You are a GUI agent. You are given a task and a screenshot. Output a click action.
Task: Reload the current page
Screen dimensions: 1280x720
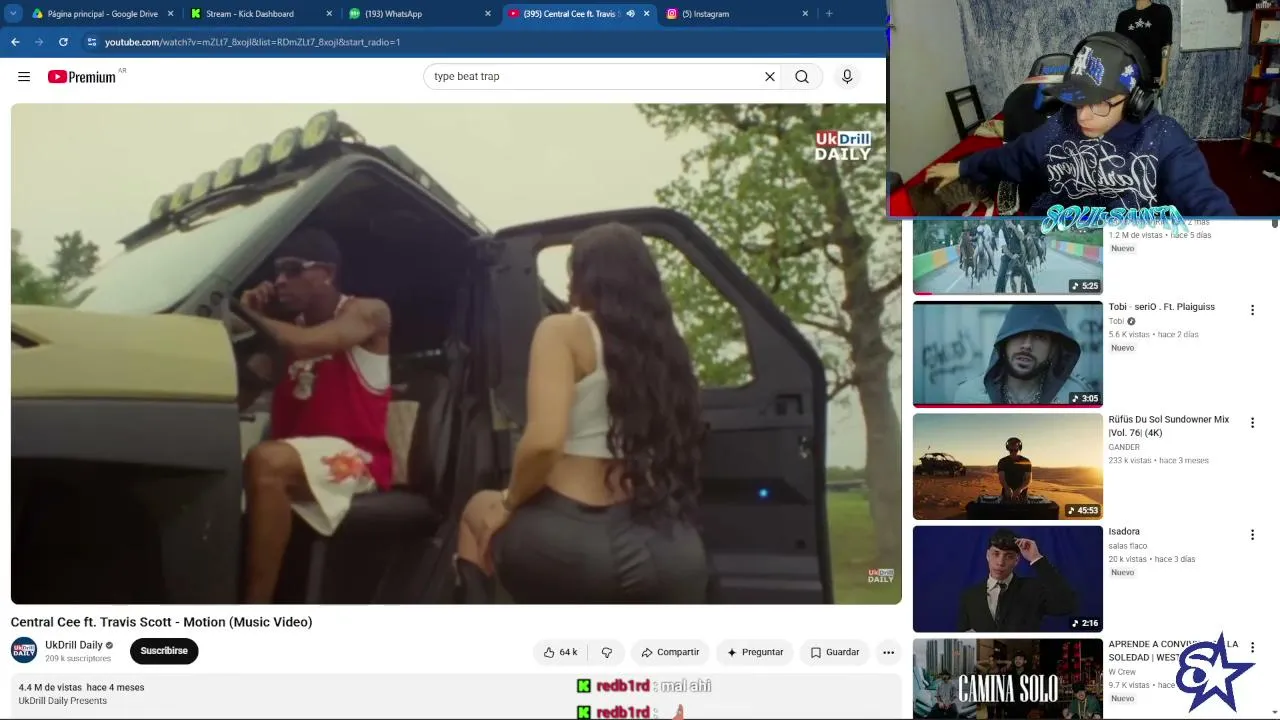click(63, 42)
